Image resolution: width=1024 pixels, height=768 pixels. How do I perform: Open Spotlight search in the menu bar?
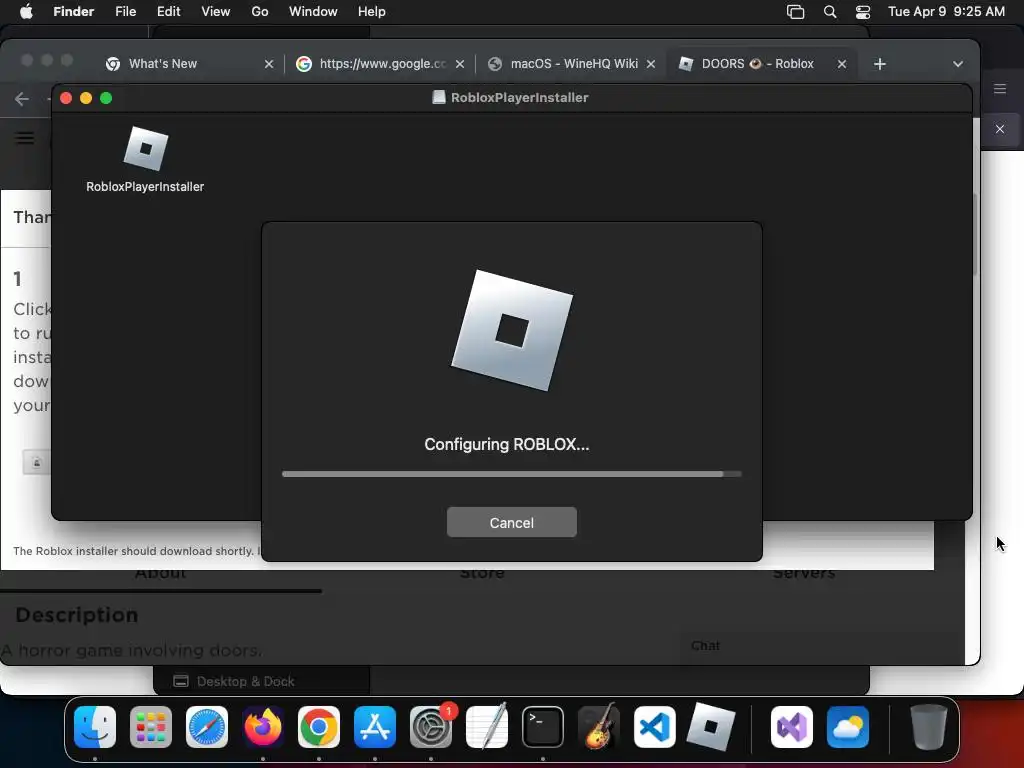point(830,11)
